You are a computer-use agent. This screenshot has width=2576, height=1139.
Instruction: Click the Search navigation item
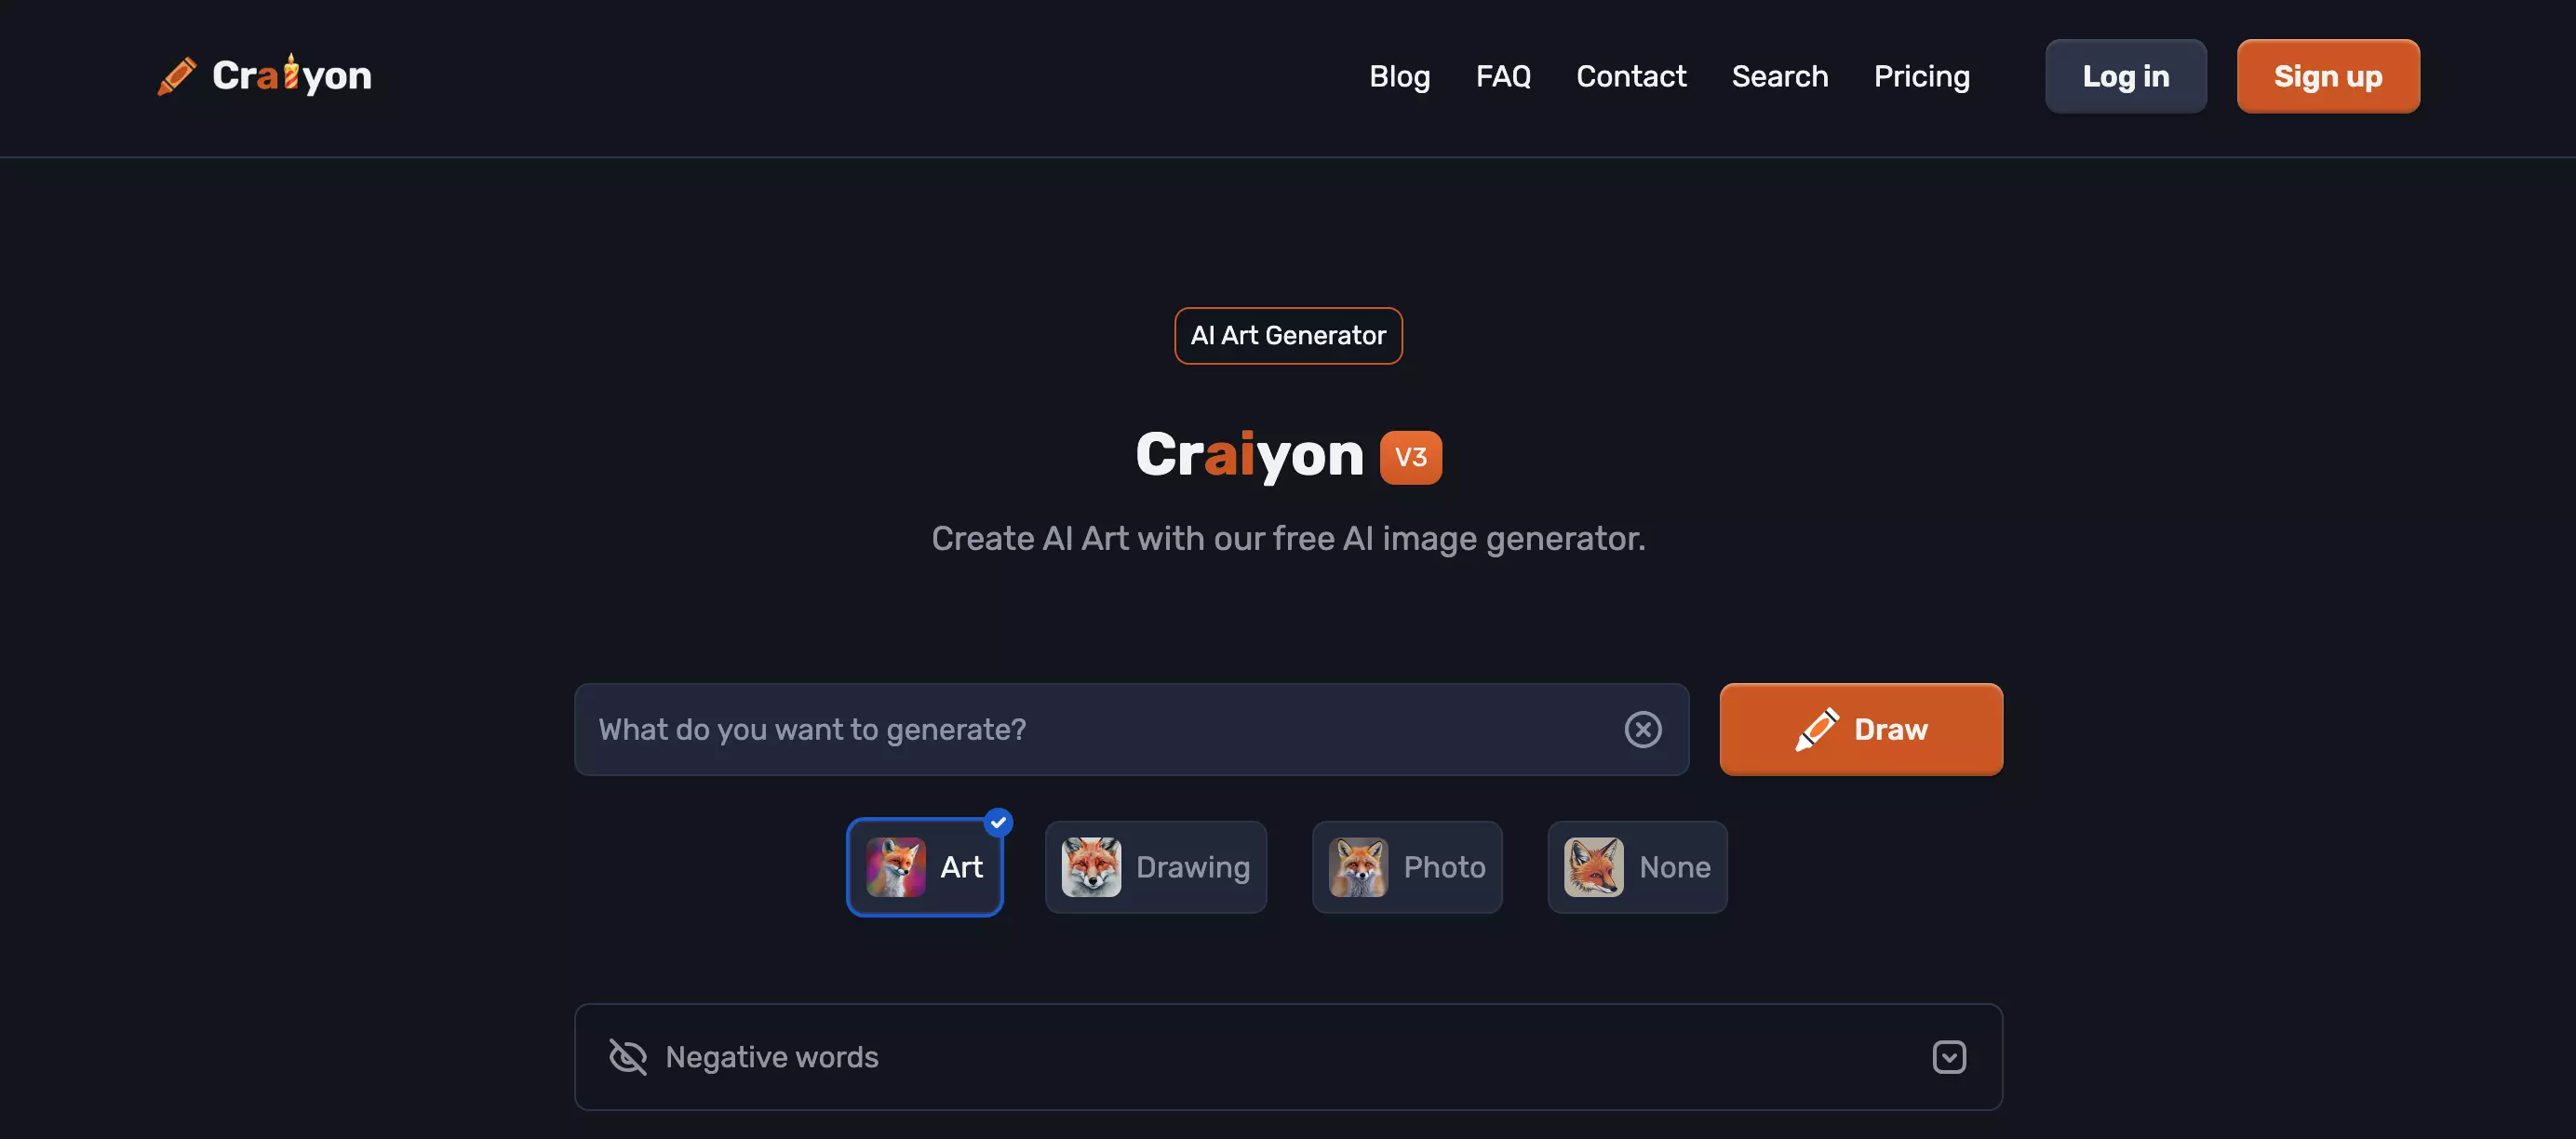(1779, 75)
